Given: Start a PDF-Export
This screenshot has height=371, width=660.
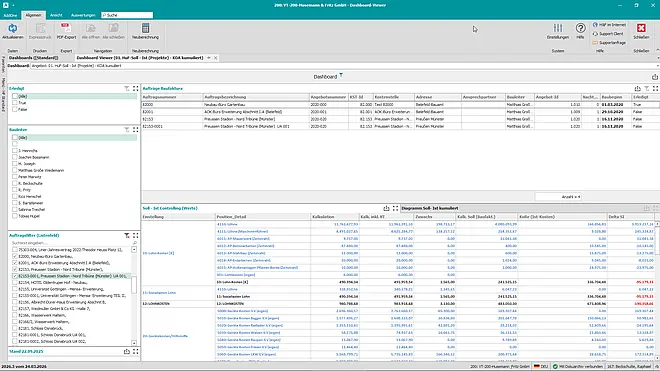Looking at the screenshot, I should click(x=66, y=31).
